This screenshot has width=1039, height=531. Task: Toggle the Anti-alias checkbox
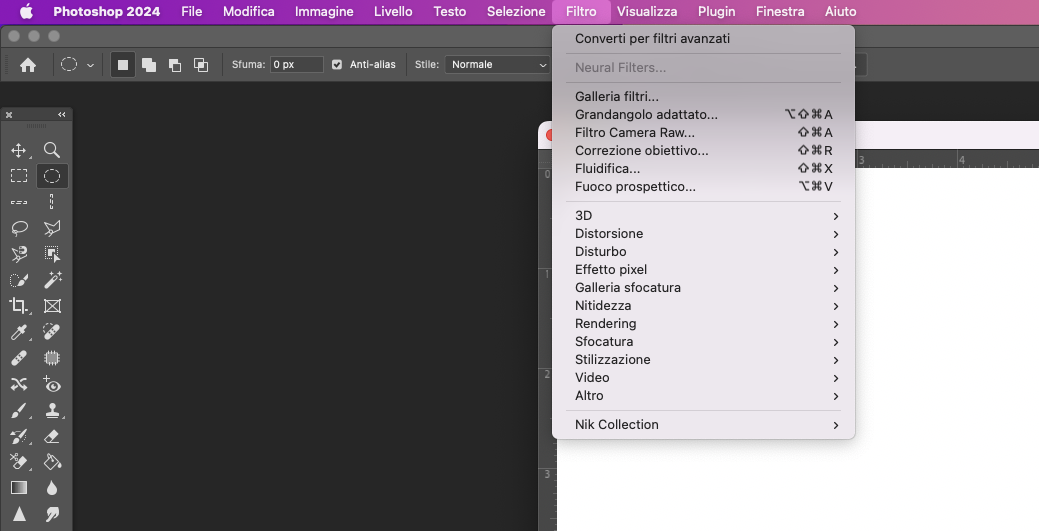pyautogui.click(x=337, y=64)
